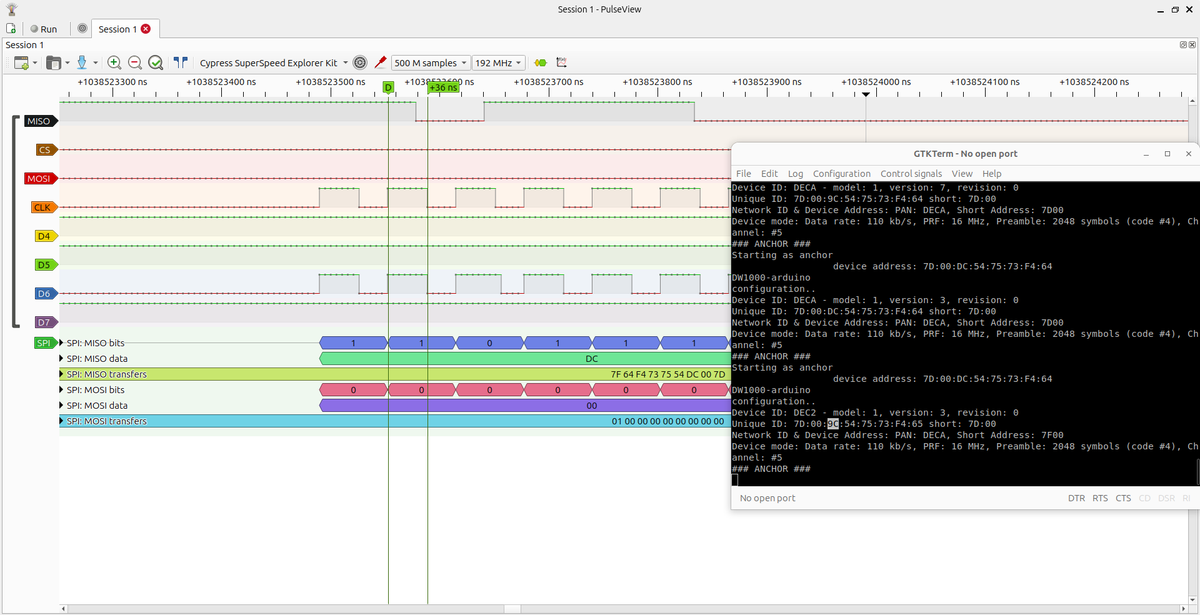The height and width of the screenshot is (615, 1200).
Task: Toggle the DTR signal in GTKTerm
Action: (x=1076, y=498)
